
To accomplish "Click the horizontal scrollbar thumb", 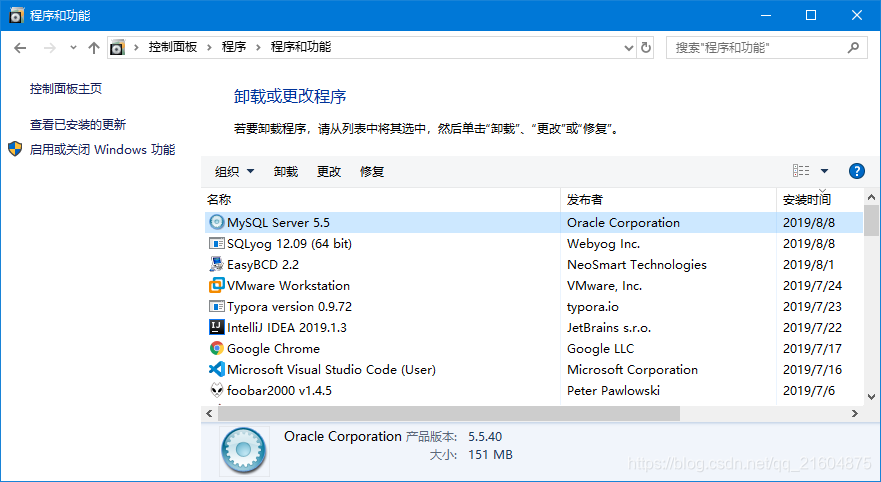I will tap(449, 414).
